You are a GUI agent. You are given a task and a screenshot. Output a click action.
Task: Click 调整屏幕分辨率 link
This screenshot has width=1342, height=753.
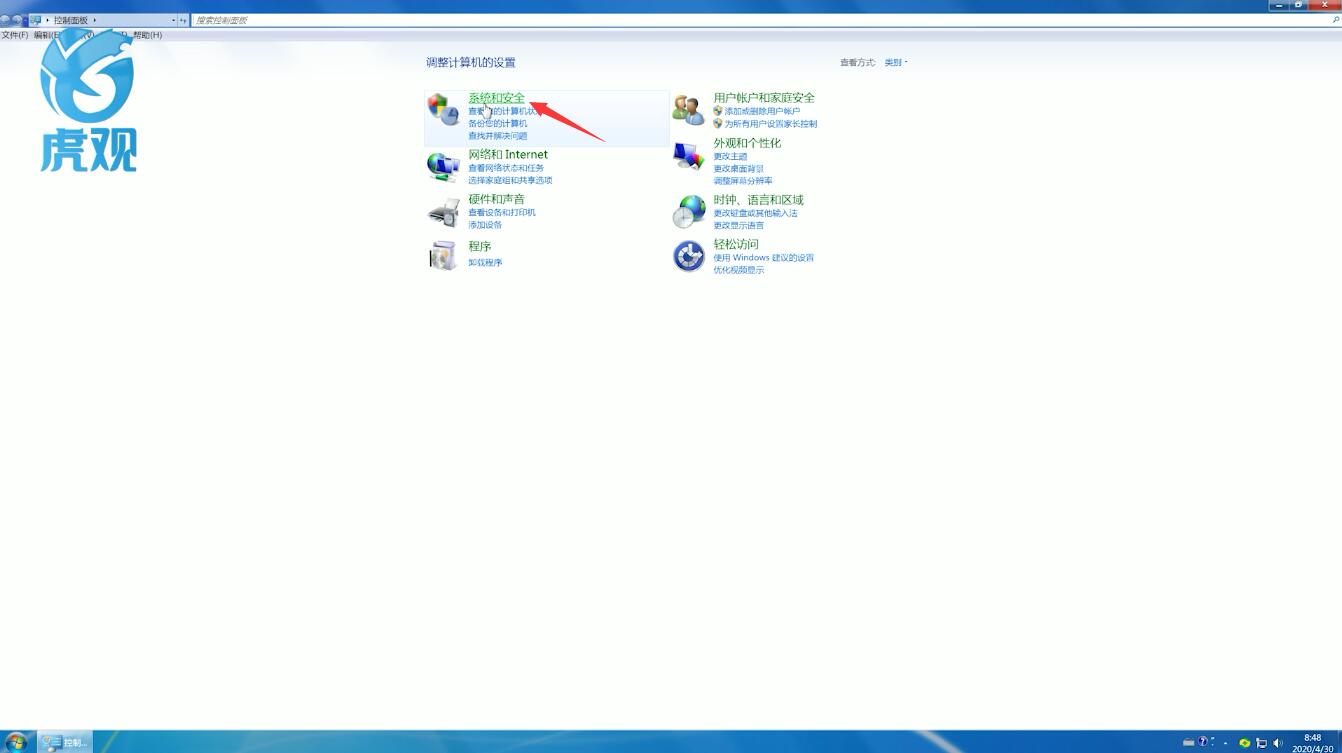[742, 181]
